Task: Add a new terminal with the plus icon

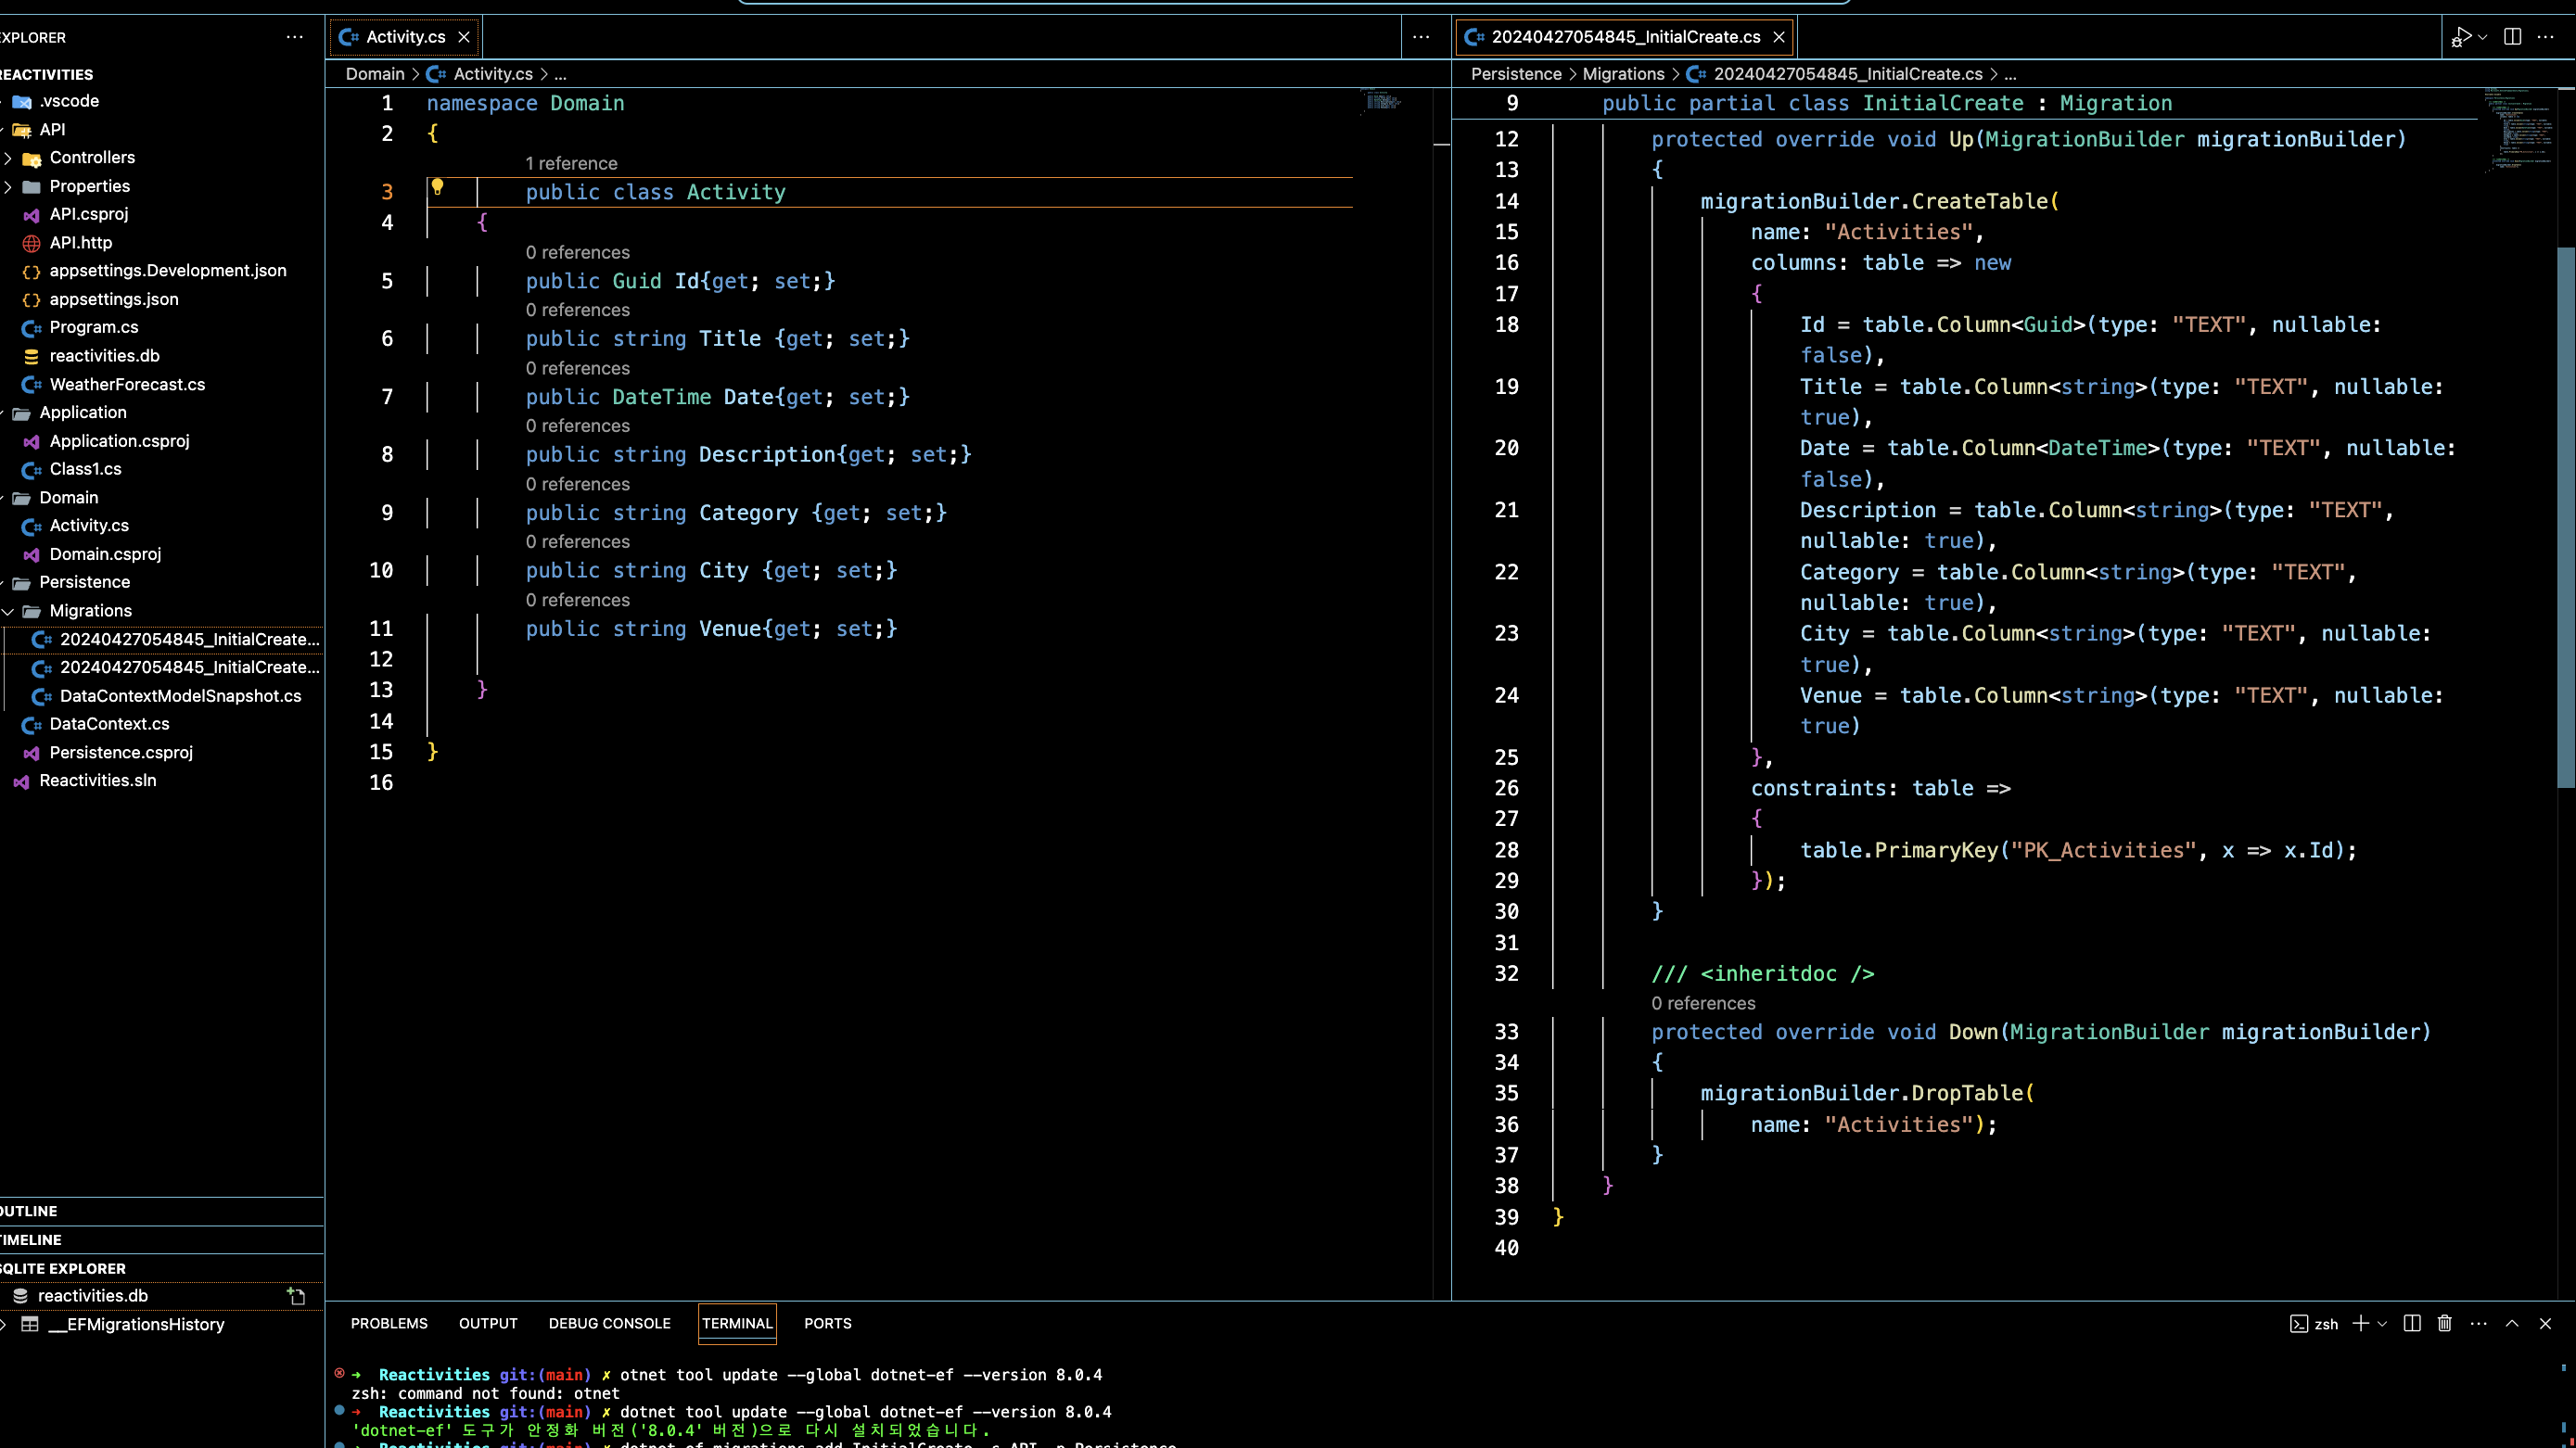Action: point(2360,1323)
